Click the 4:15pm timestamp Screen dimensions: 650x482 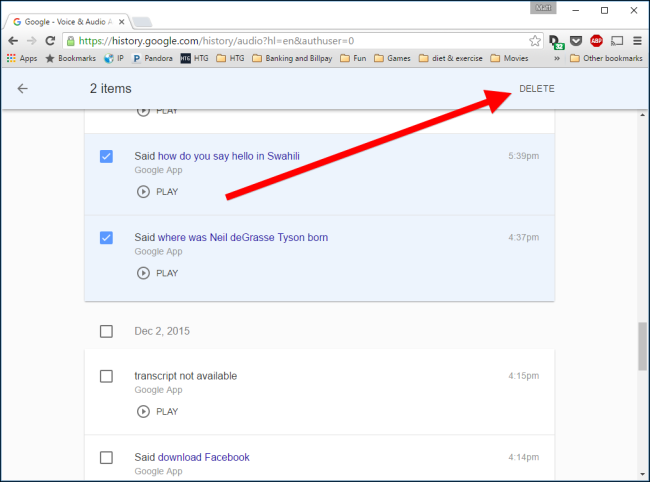pyautogui.click(x=524, y=375)
